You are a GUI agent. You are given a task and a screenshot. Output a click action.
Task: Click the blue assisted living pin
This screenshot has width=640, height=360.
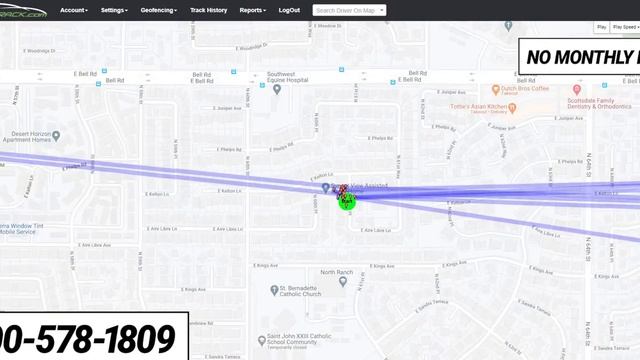pos(325,188)
